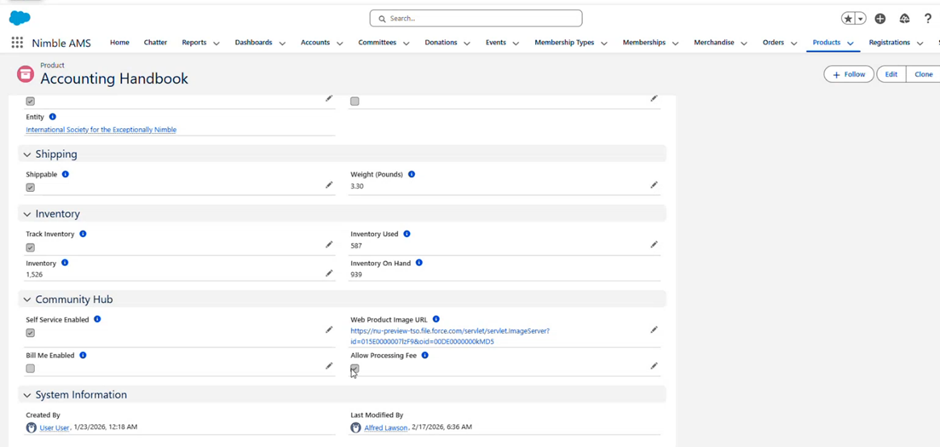
Task: Toggle the Bill Me Enabled checkbox
Action: [x=31, y=369]
